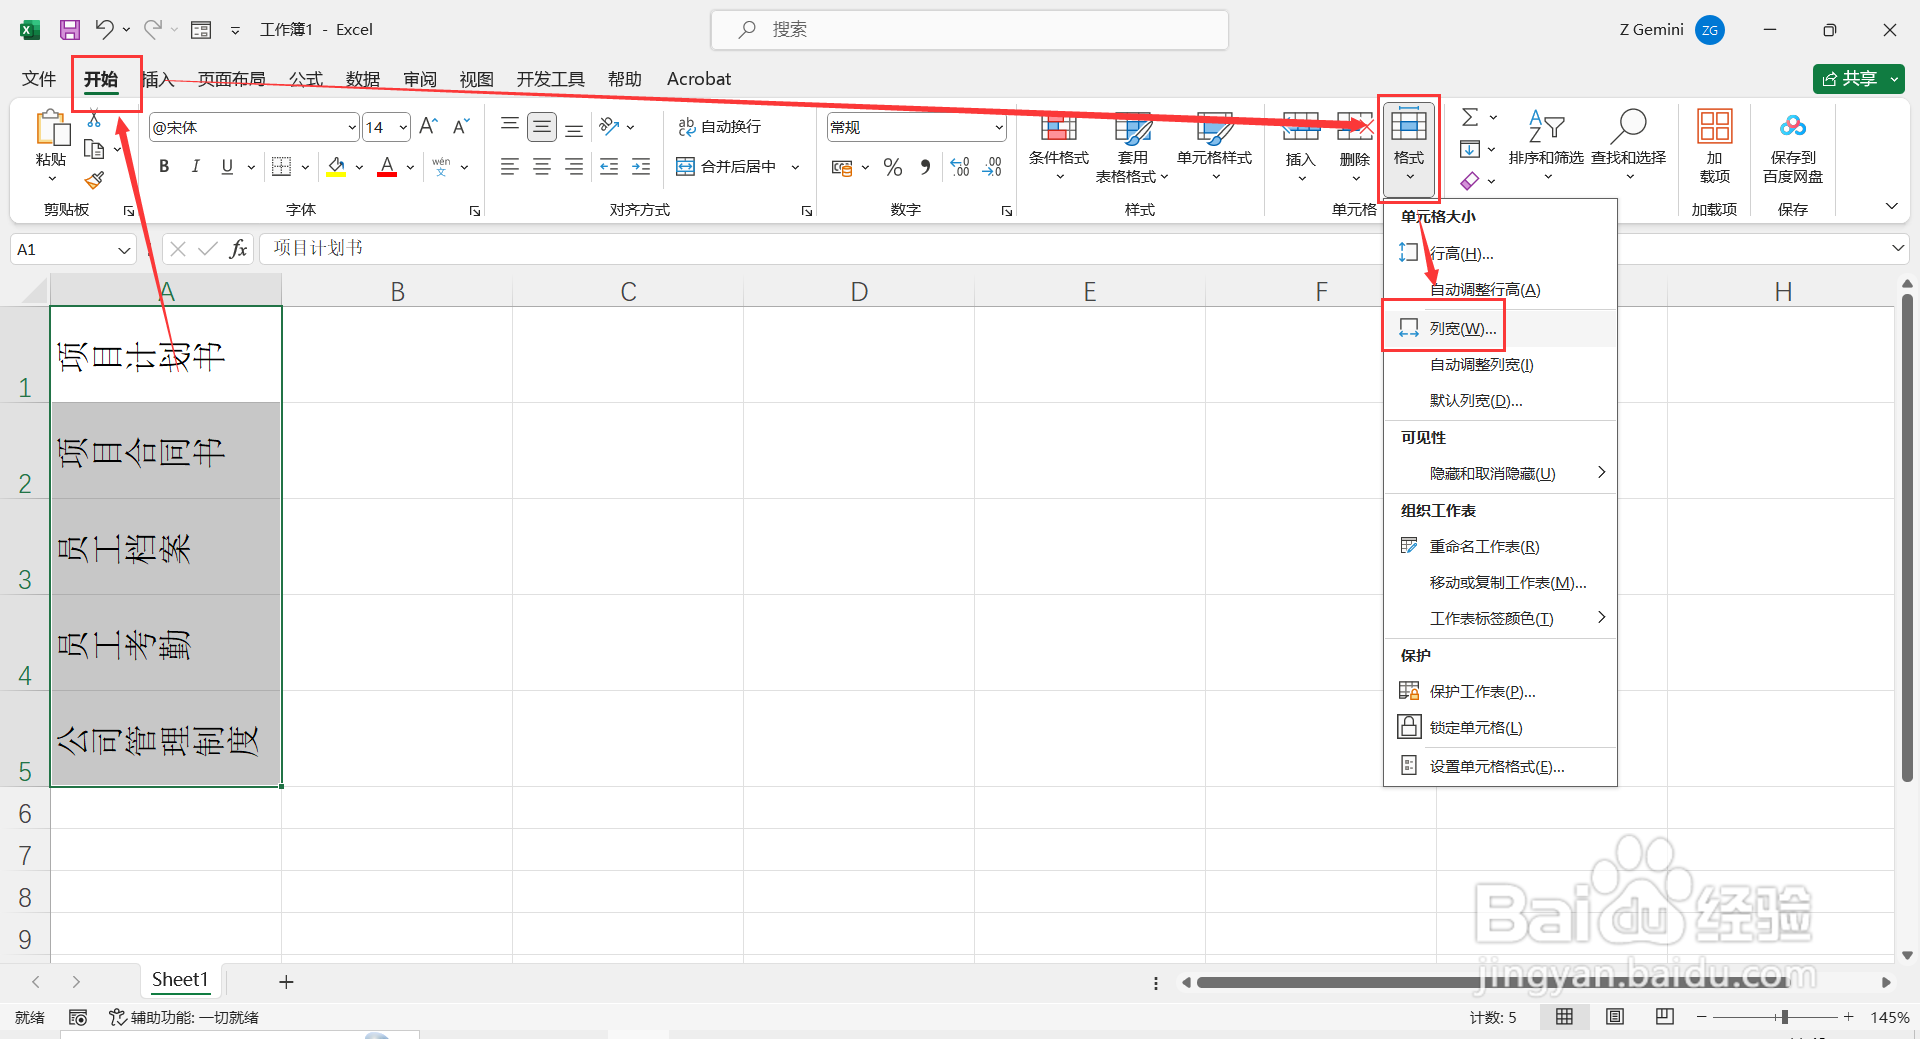The width and height of the screenshot is (1920, 1039).
Task: Click the Clear eraser icon
Action: tap(1470, 181)
